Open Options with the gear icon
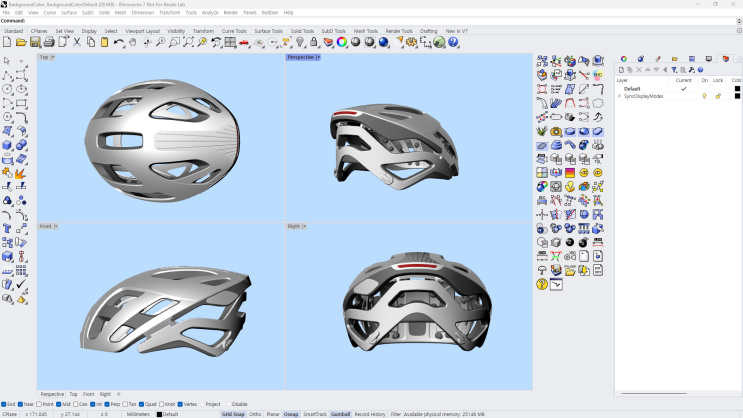This screenshot has width=743, height=418. coord(411,42)
